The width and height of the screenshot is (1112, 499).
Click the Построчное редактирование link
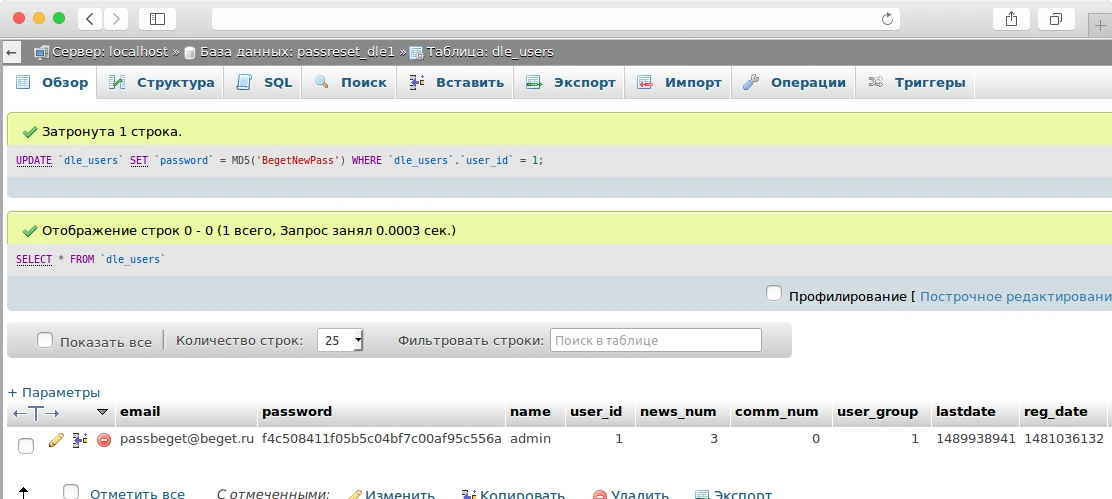tap(1015, 296)
